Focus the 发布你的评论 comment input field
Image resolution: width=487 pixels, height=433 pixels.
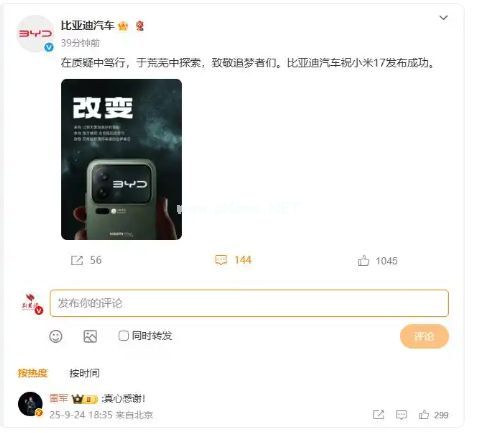click(249, 303)
